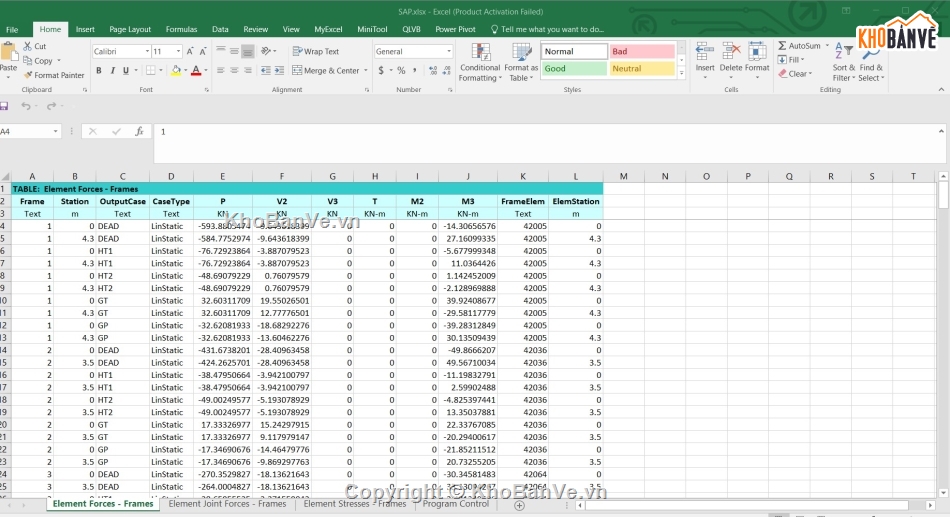Click the Copy icon
The height and width of the screenshot is (517, 950).
pyautogui.click(x=27, y=61)
